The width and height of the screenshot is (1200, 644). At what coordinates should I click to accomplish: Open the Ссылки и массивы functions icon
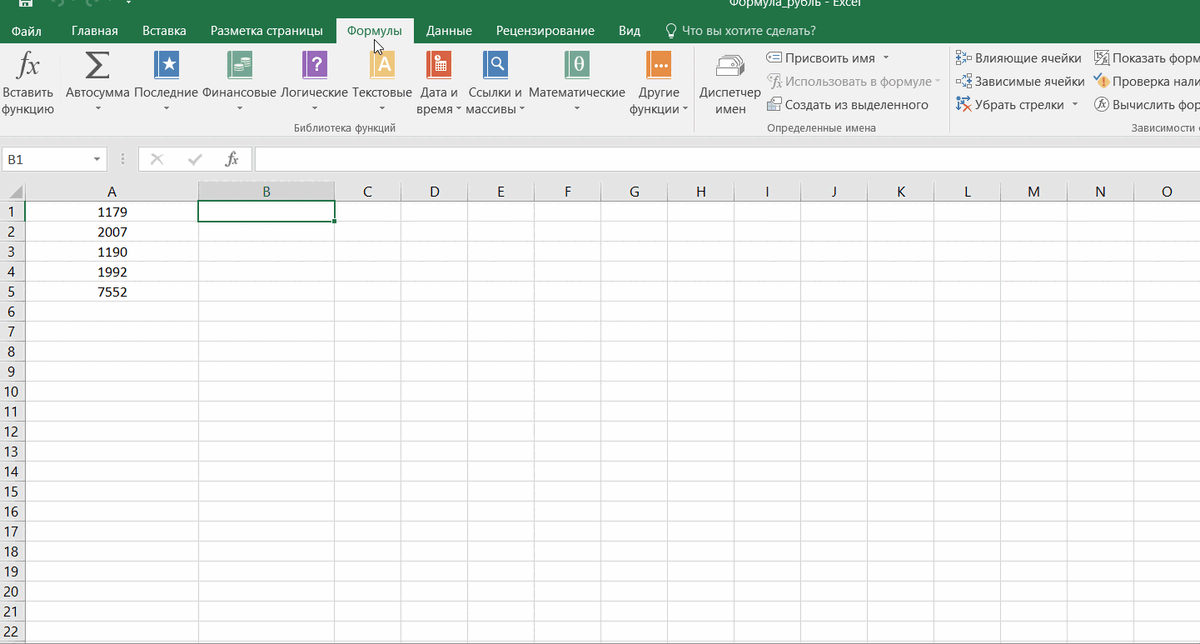tap(495, 66)
